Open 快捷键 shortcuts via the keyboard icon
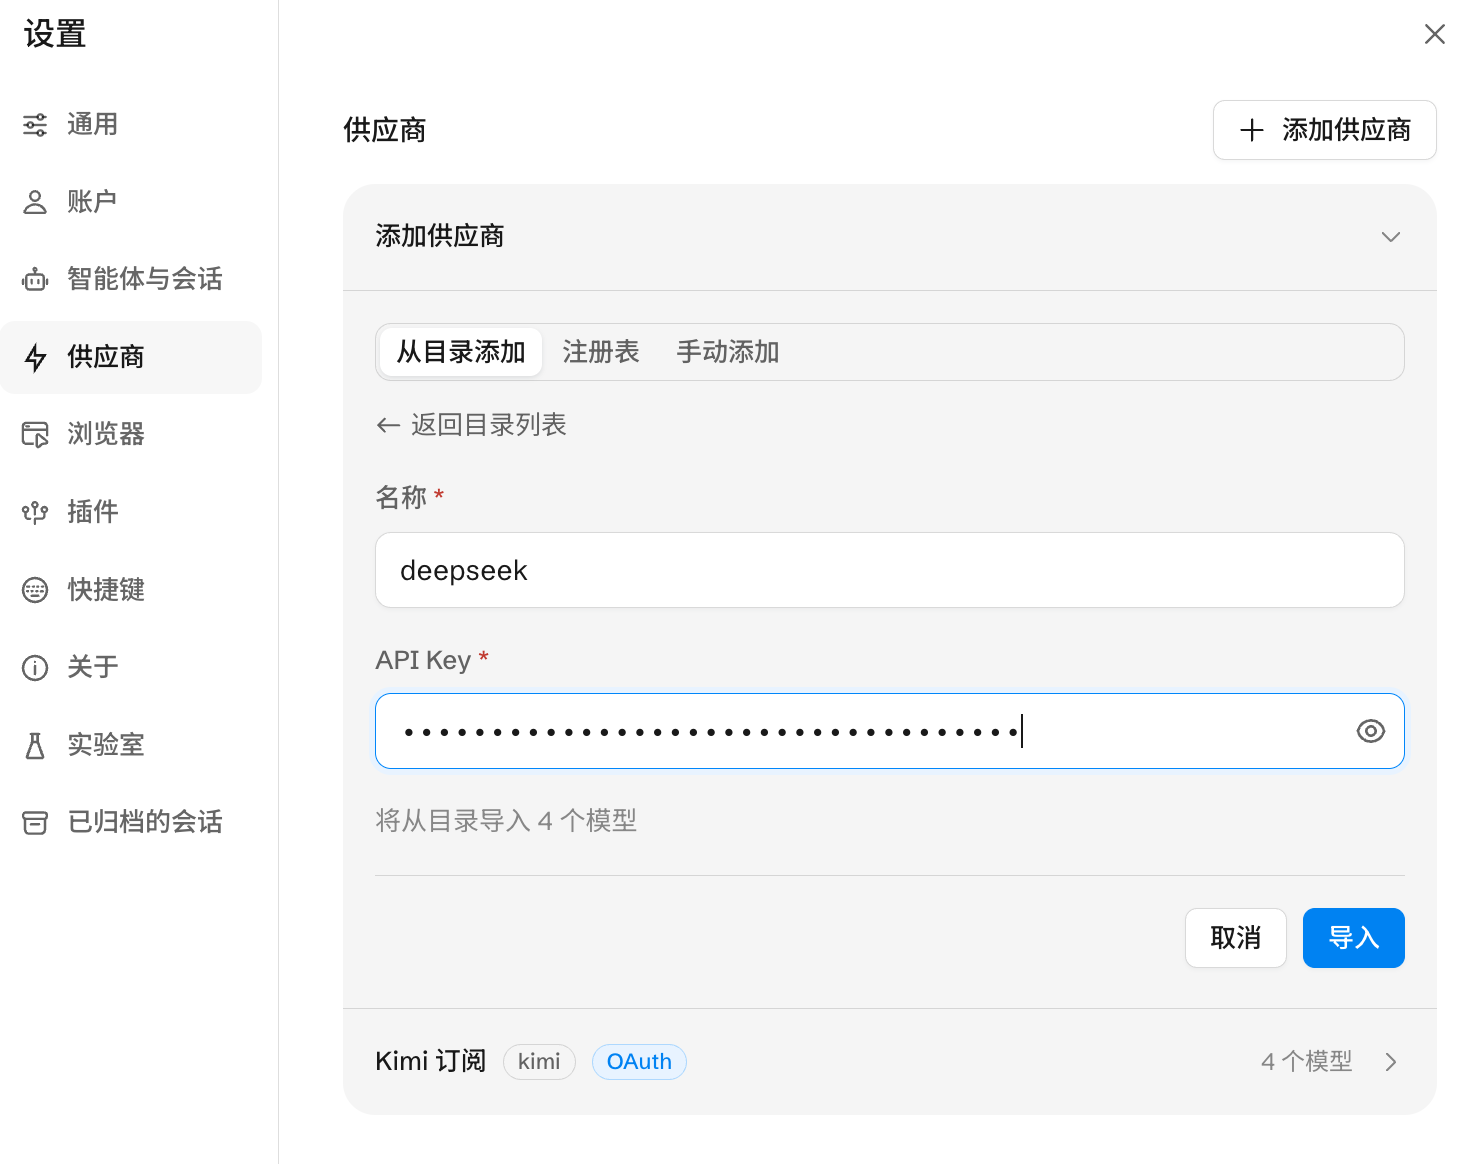 35,590
